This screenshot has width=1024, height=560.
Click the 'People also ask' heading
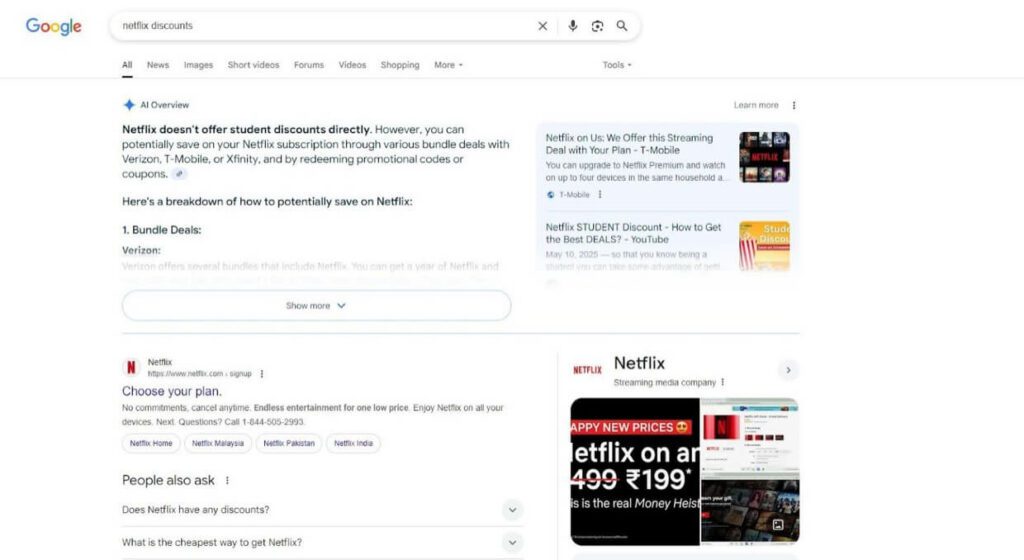(168, 480)
